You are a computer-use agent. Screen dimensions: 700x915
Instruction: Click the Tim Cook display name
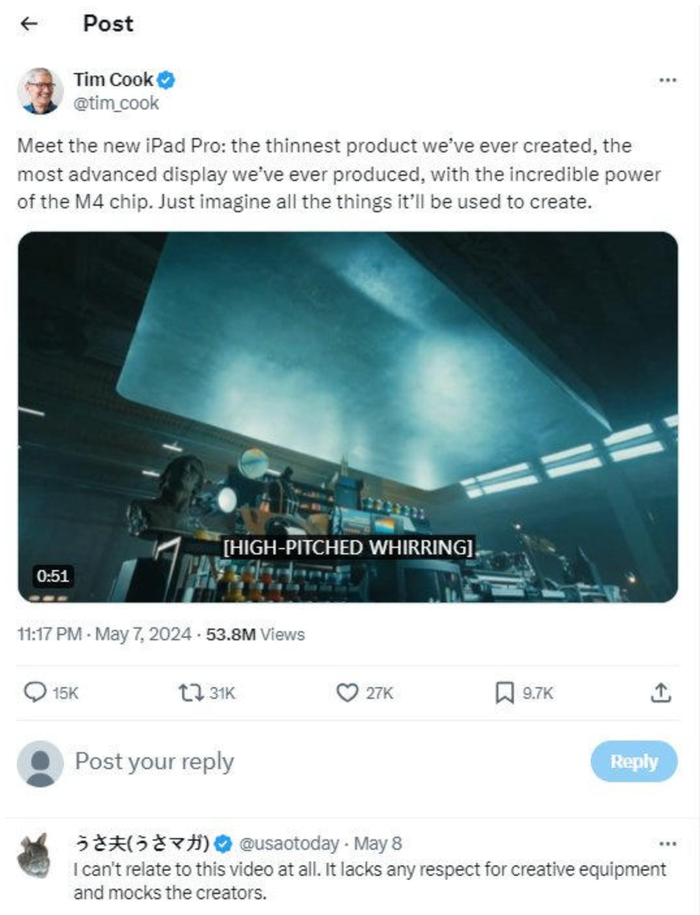coord(113,80)
